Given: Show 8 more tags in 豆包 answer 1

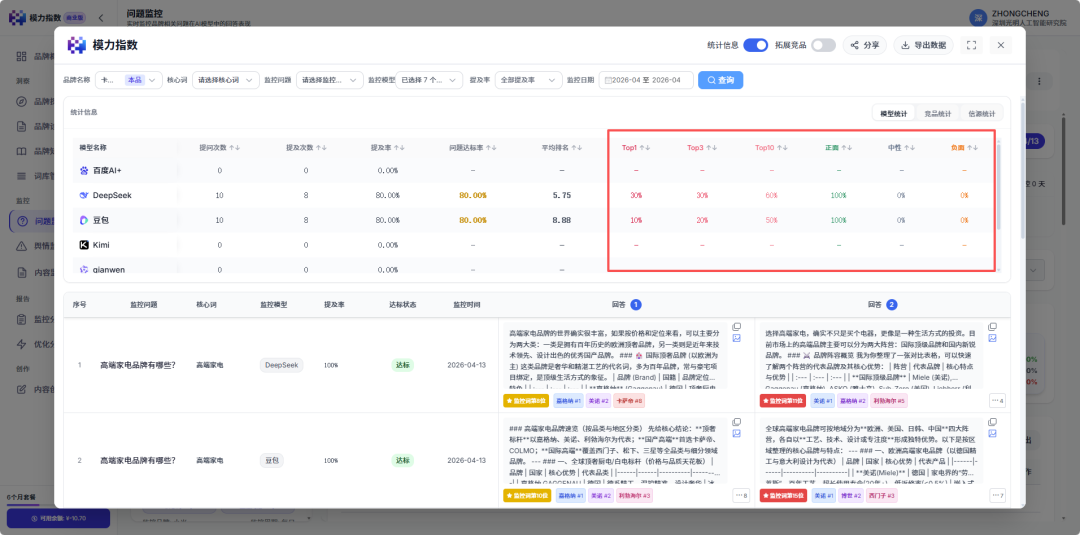Looking at the screenshot, I should click(741, 495).
